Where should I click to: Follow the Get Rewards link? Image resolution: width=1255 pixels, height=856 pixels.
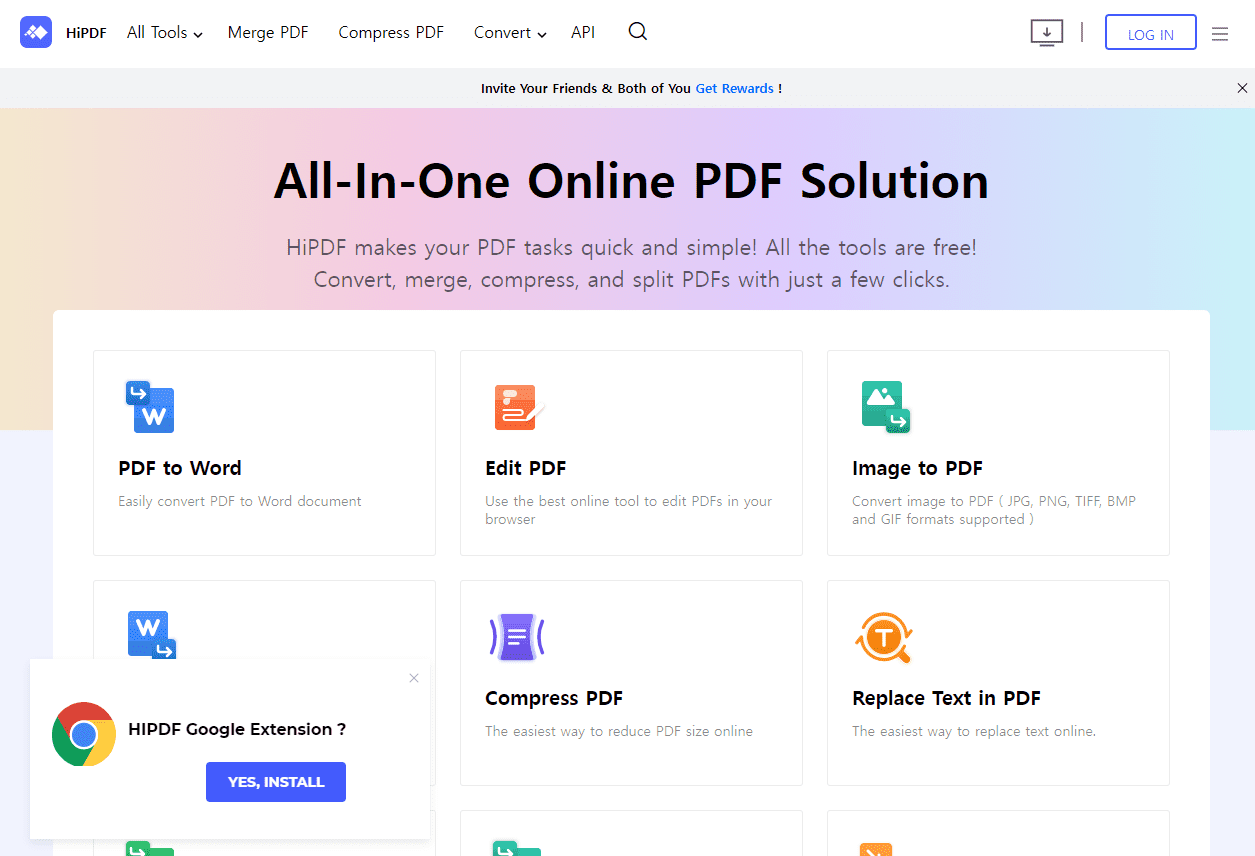tap(735, 88)
